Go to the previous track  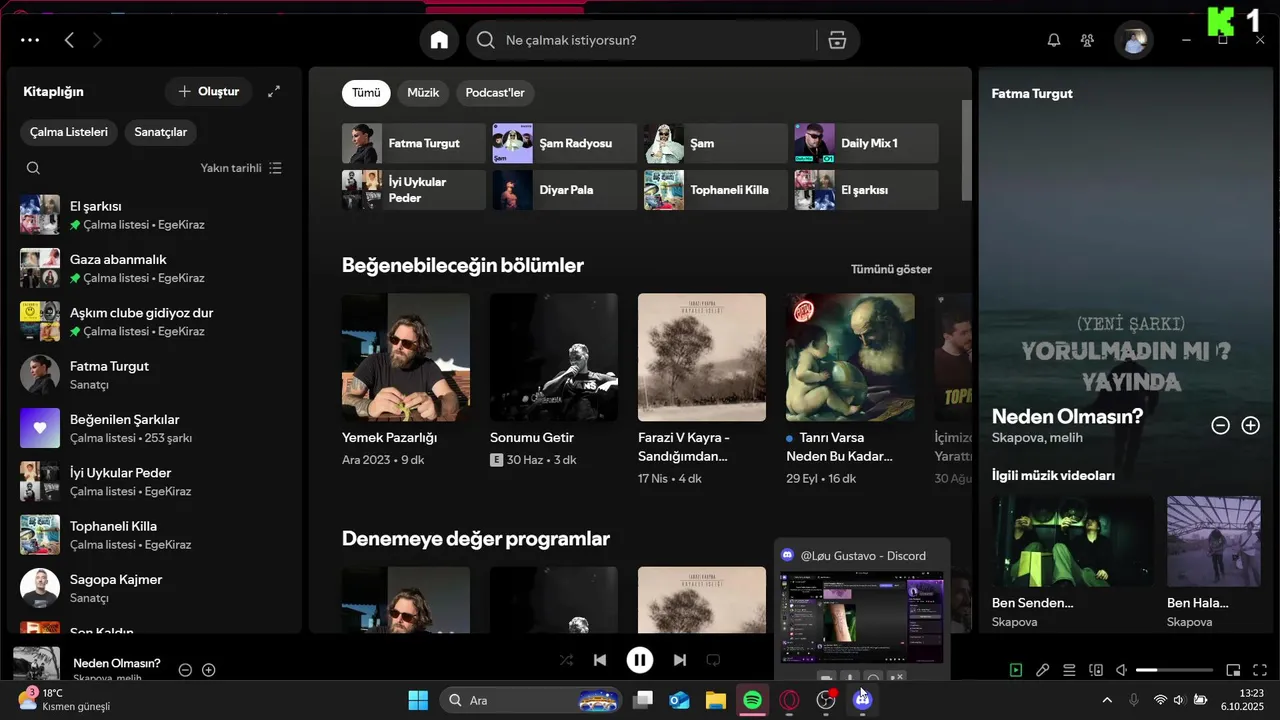point(600,660)
